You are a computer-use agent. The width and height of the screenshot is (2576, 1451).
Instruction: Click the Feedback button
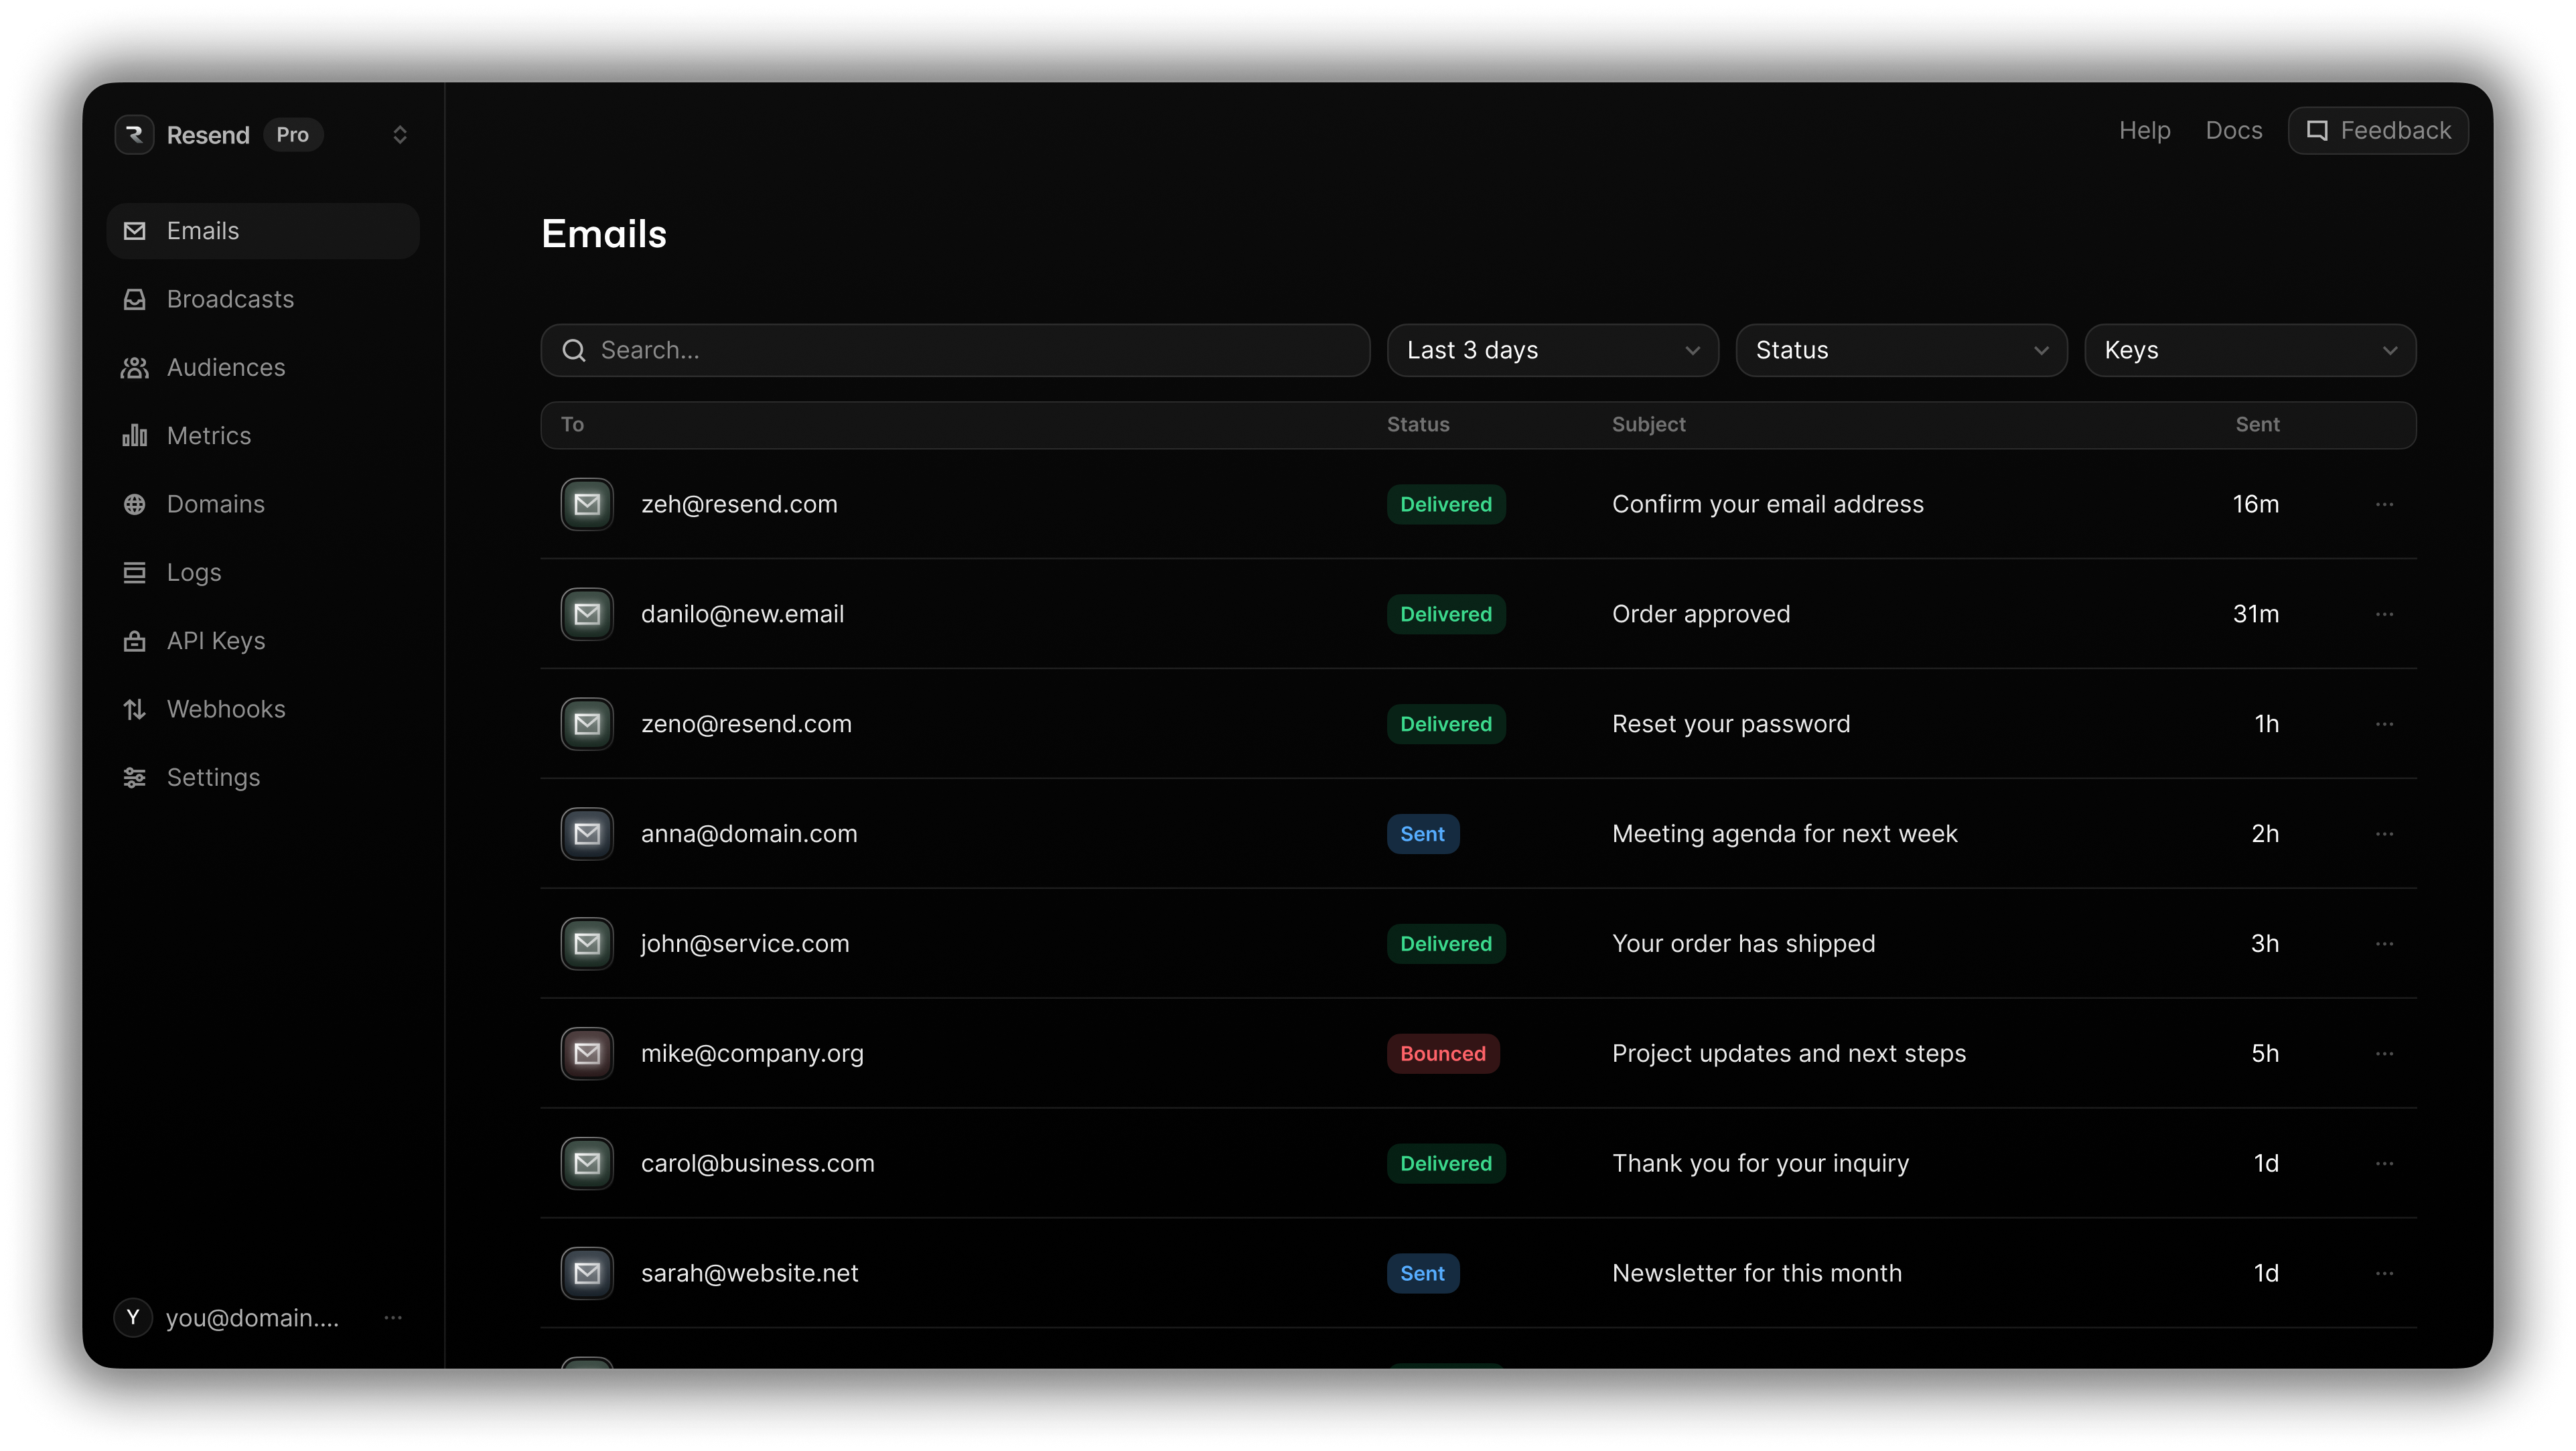tap(2377, 131)
